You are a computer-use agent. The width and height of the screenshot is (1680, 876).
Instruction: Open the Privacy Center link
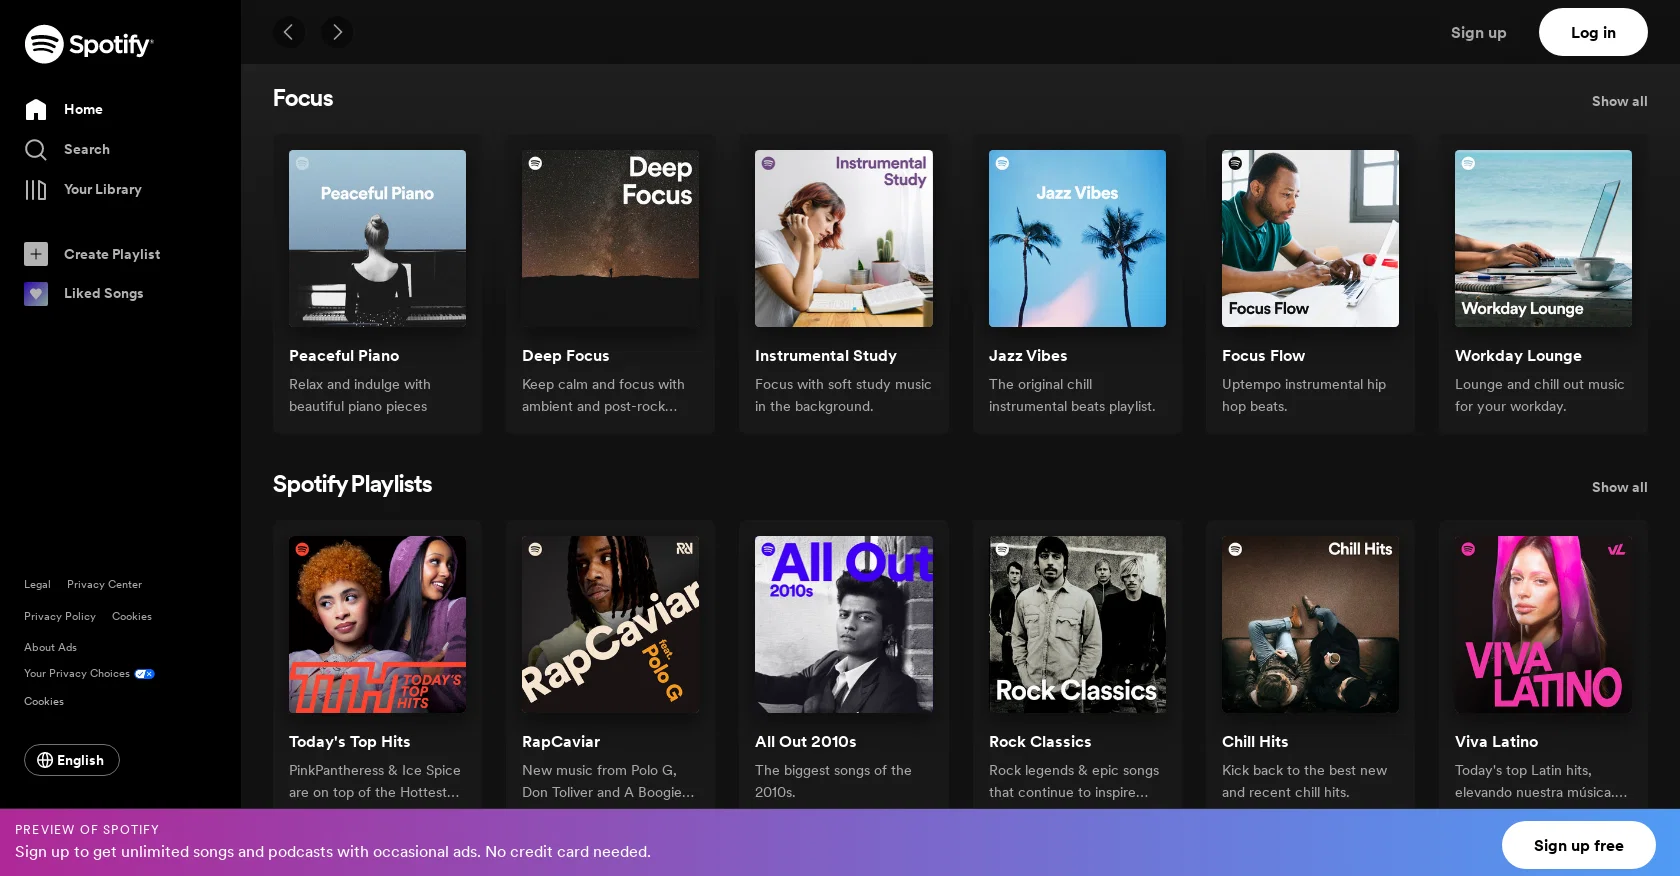(x=104, y=584)
